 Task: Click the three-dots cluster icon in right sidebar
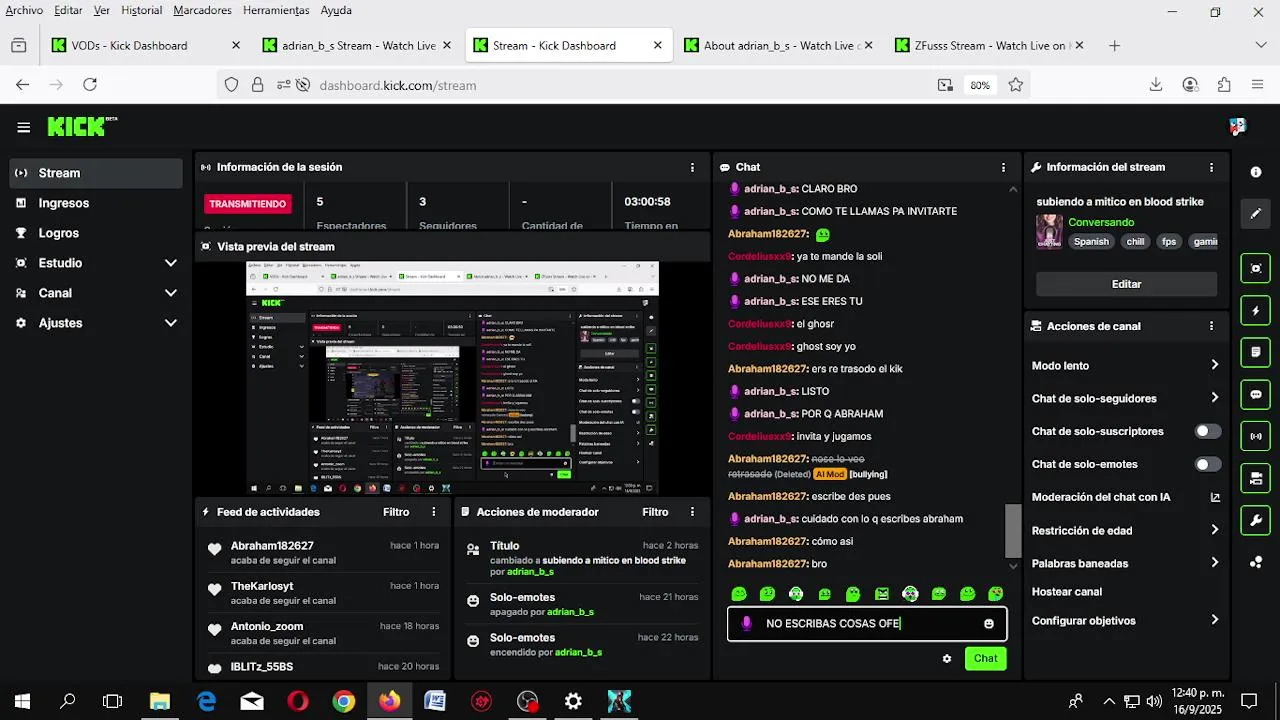coord(1256,562)
